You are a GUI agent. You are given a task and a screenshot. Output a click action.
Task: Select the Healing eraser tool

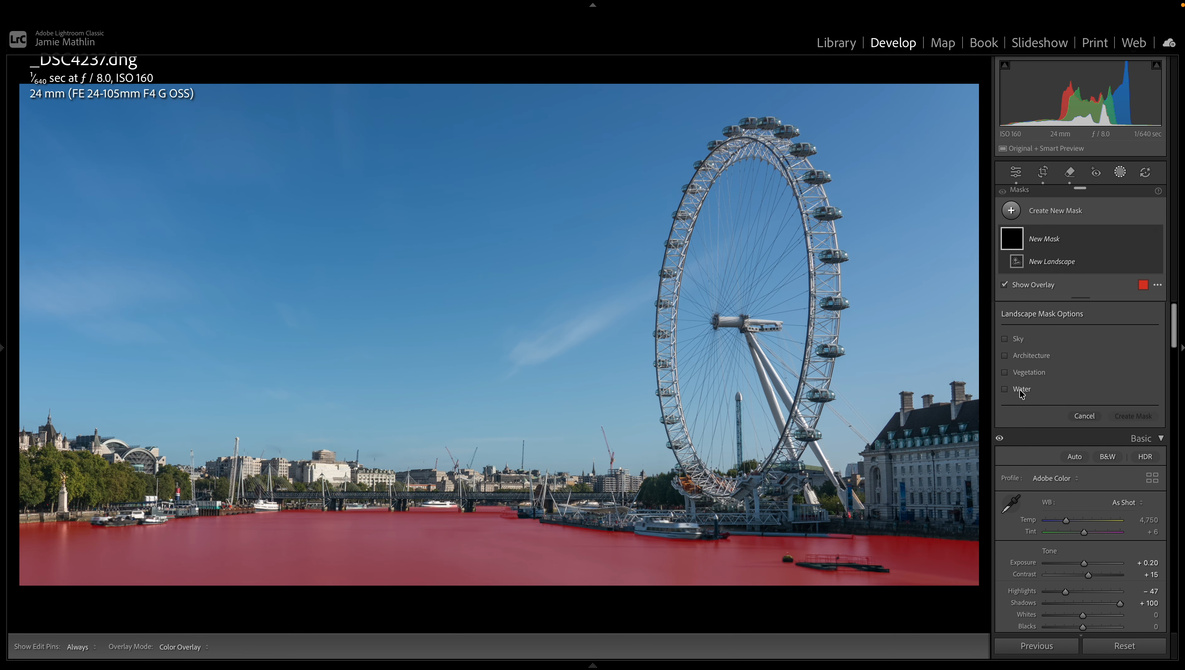(x=1070, y=172)
